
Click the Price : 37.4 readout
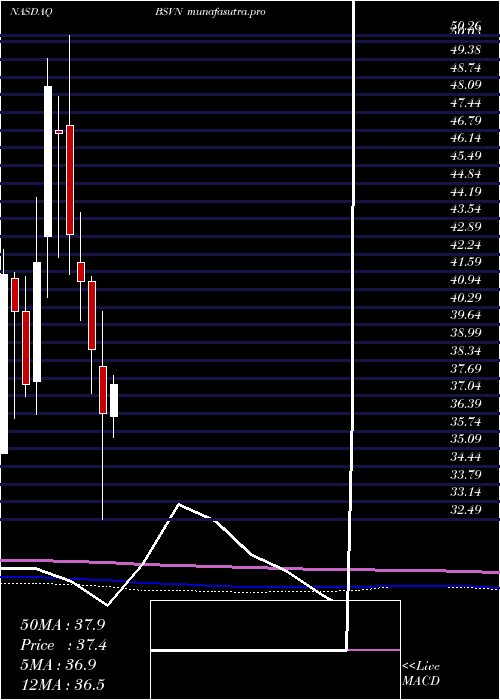63,645
